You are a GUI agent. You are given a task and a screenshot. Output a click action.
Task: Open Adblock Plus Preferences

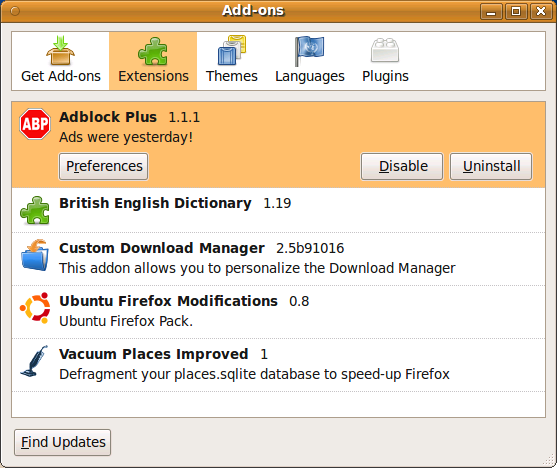103,166
